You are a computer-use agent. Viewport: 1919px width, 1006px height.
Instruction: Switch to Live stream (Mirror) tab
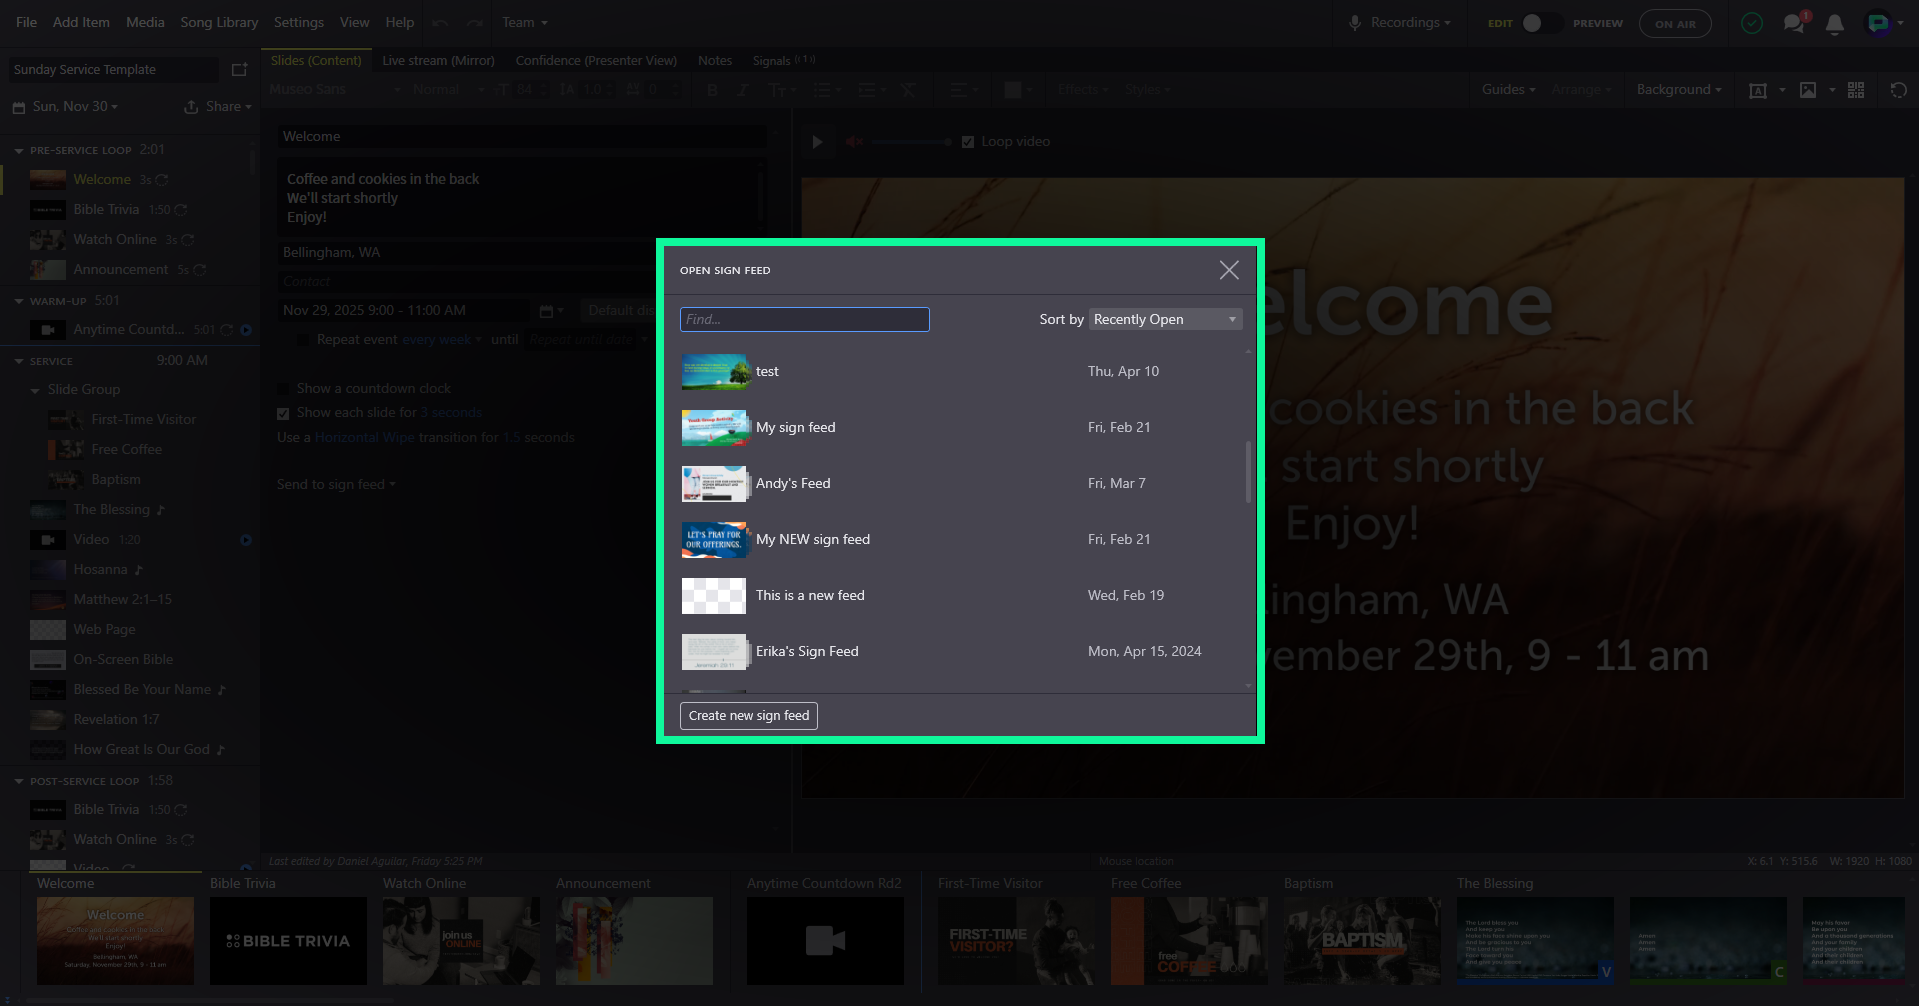[x=438, y=61]
